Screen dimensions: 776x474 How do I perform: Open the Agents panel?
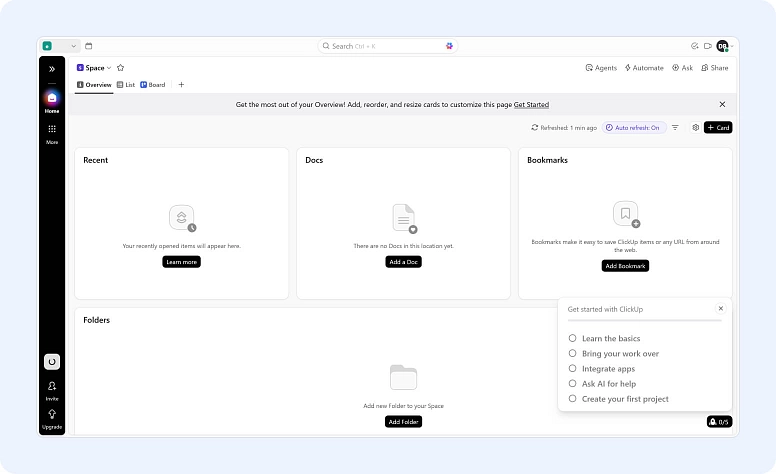(x=601, y=68)
